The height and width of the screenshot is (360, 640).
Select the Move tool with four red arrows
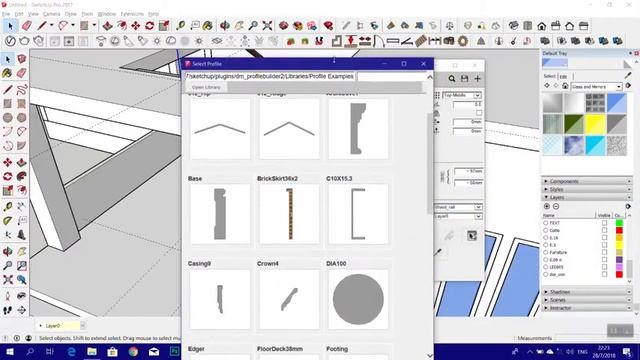136,26
